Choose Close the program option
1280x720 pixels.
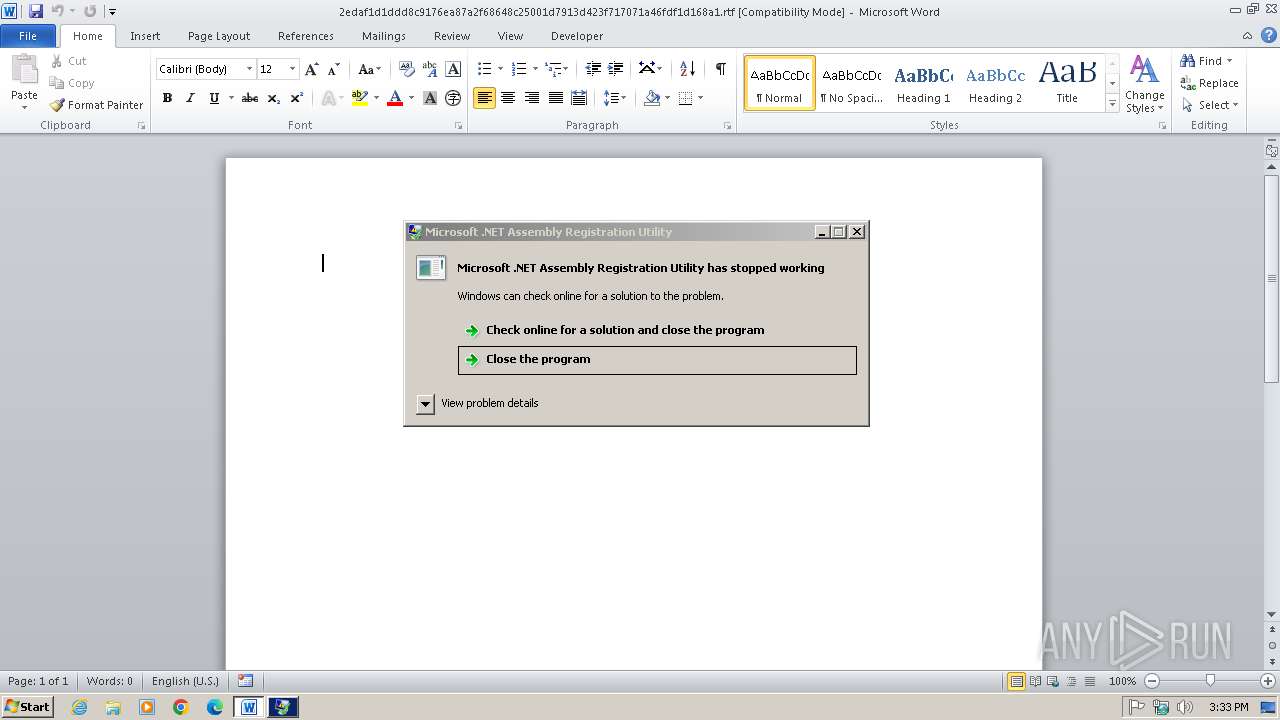pos(657,360)
